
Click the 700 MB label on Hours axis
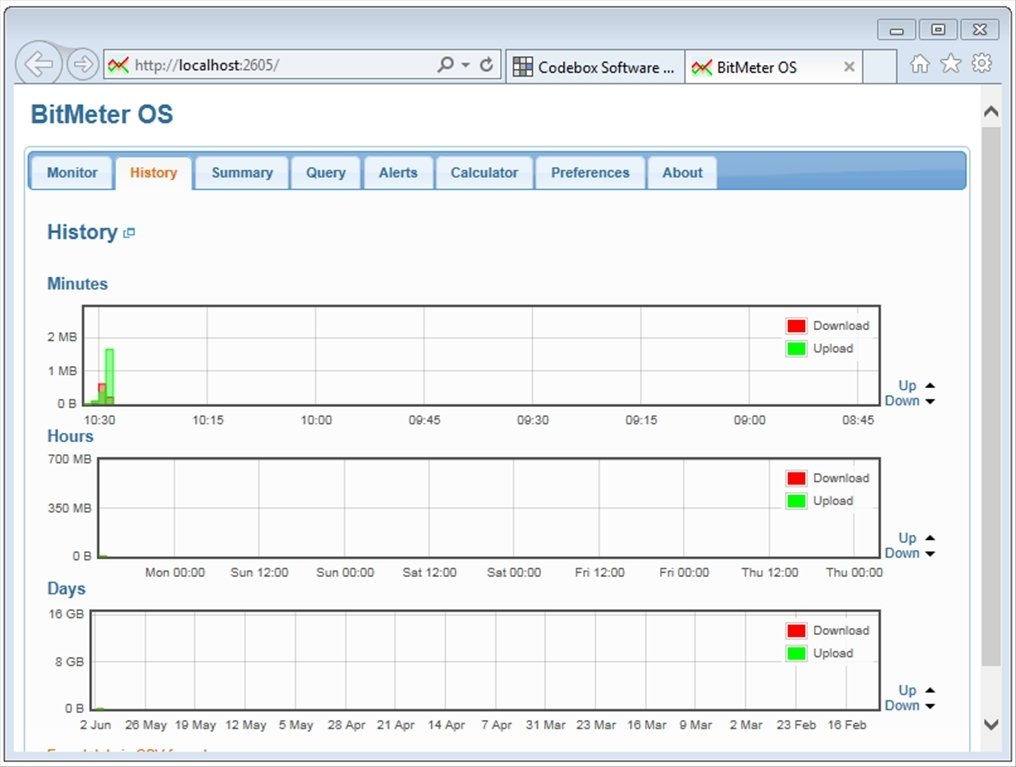click(x=69, y=459)
